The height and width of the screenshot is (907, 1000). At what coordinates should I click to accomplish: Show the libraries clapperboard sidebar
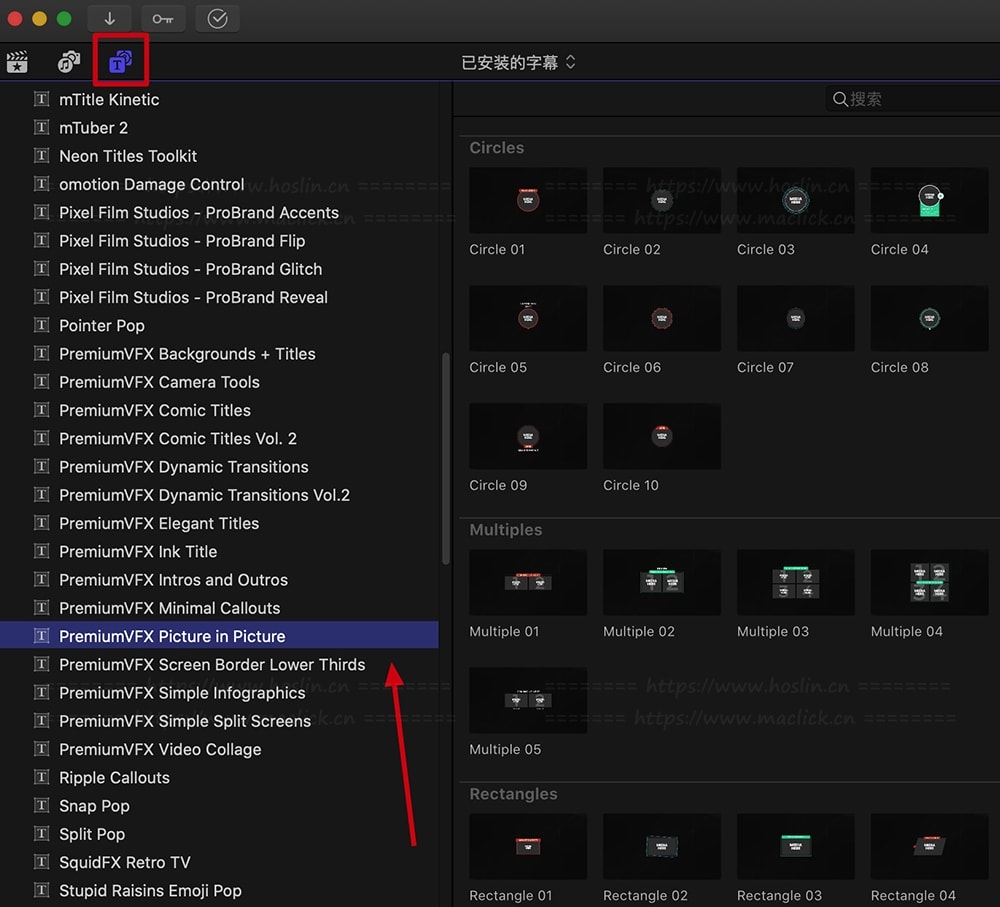click(x=17, y=62)
